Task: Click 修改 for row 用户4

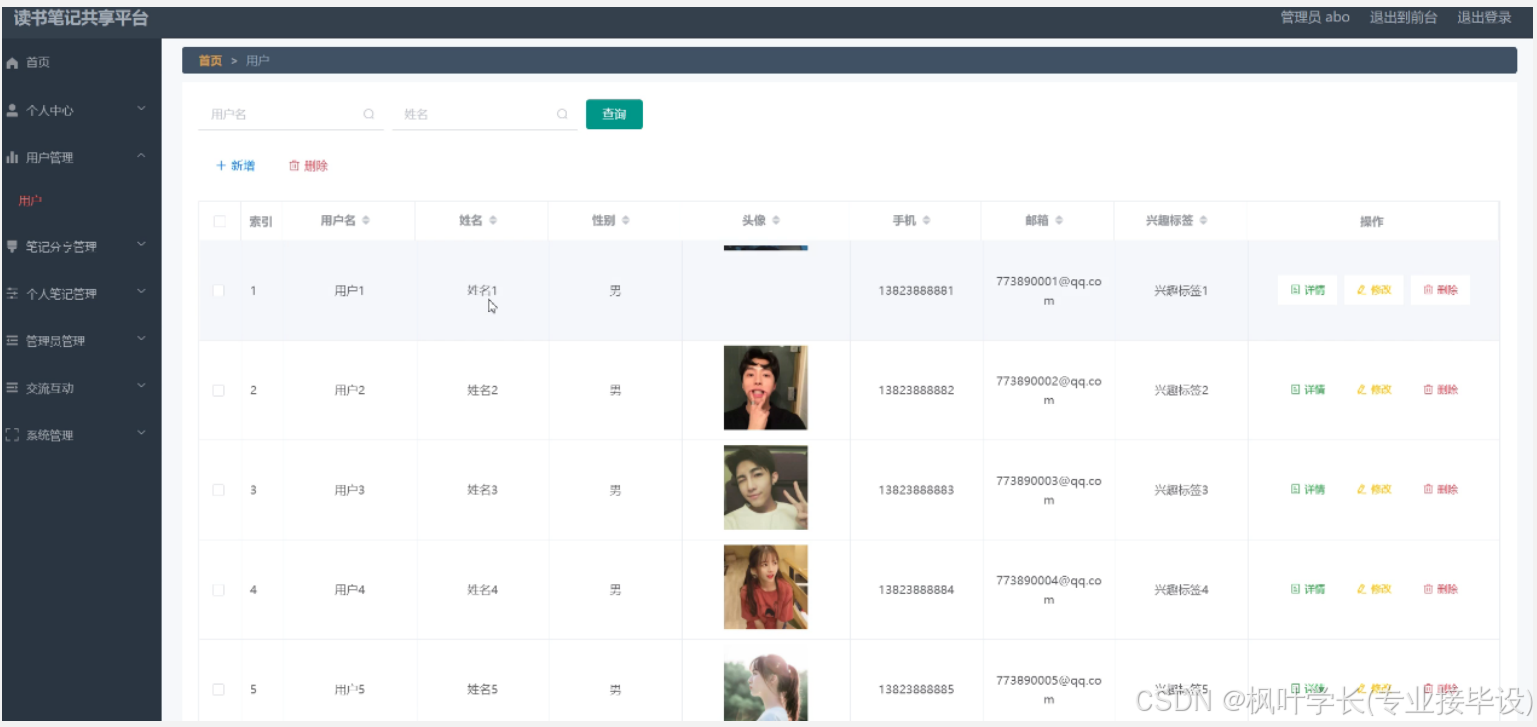Action: [1374, 590]
